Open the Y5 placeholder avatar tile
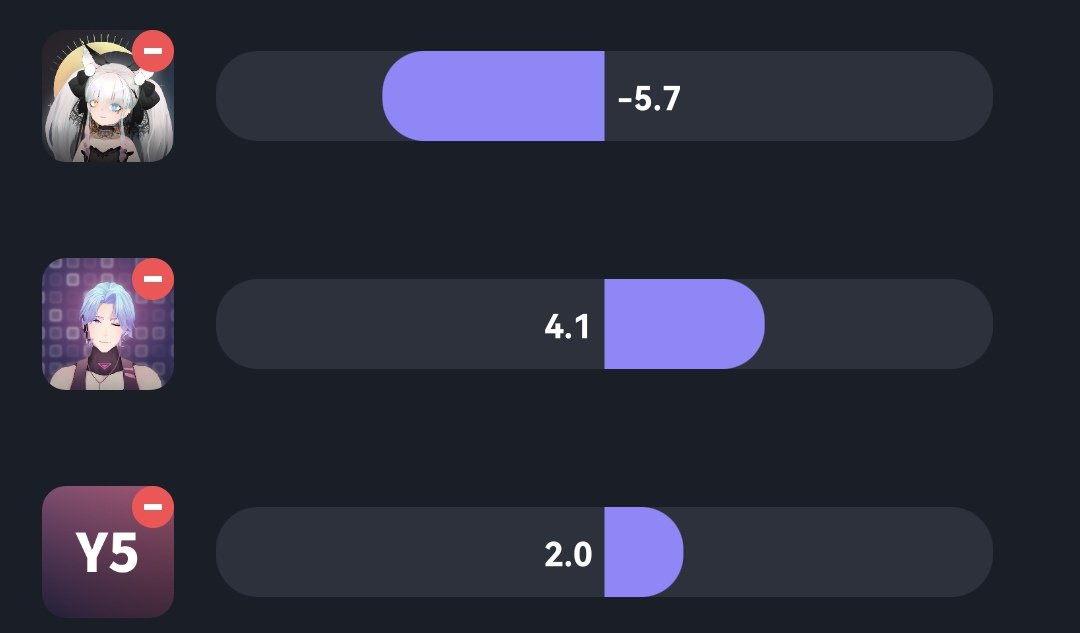This screenshot has height=633, width=1080. 107,552
